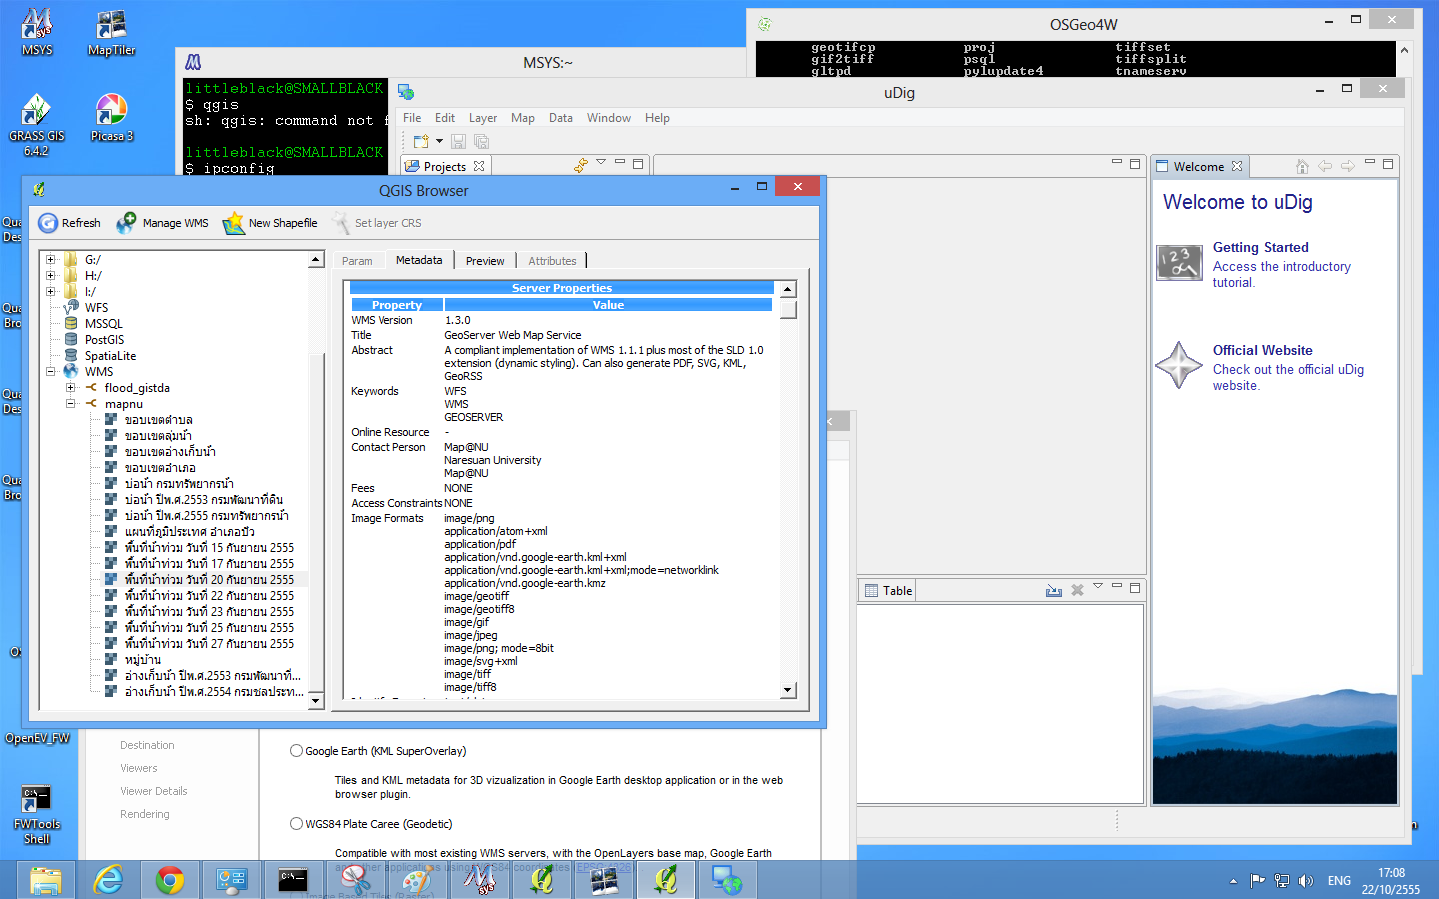Switch to the Preview tab
This screenshot has height=899, width=1439.
tap(485, 261)
